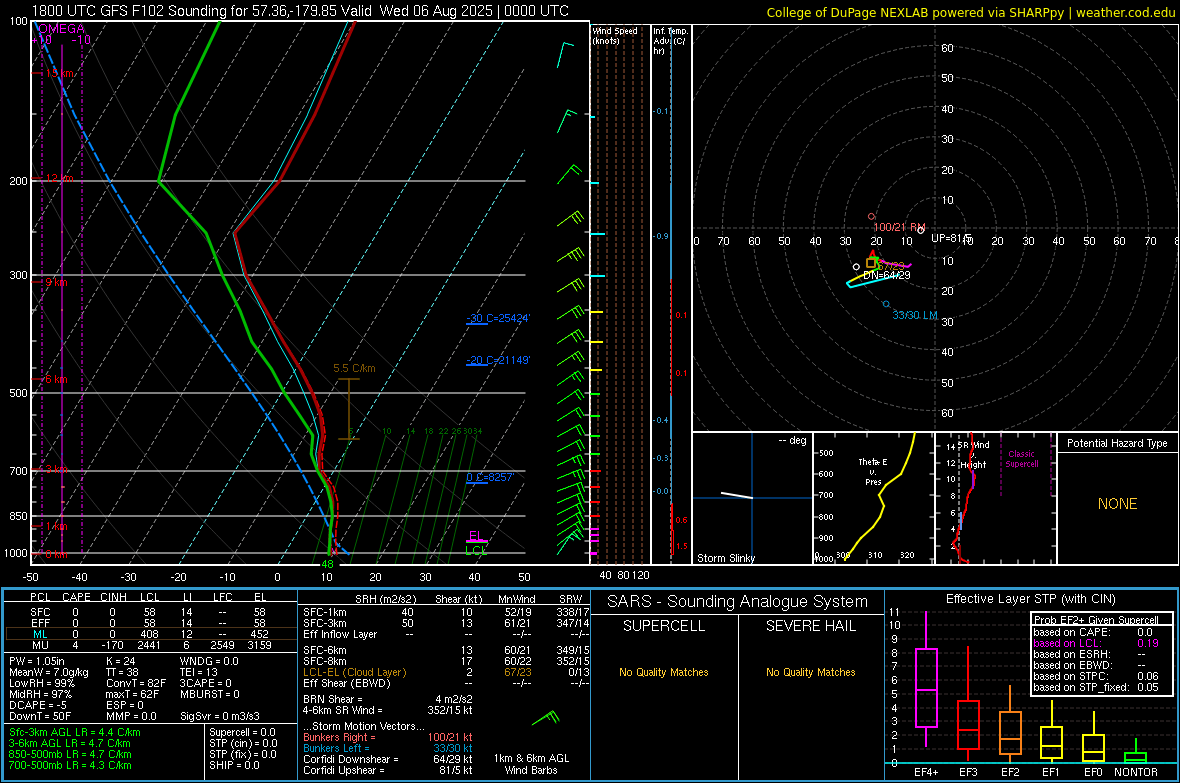Click the Theta-E v. Pres inset label
This screenshot has width=1180, height=783.
(873, 472)
